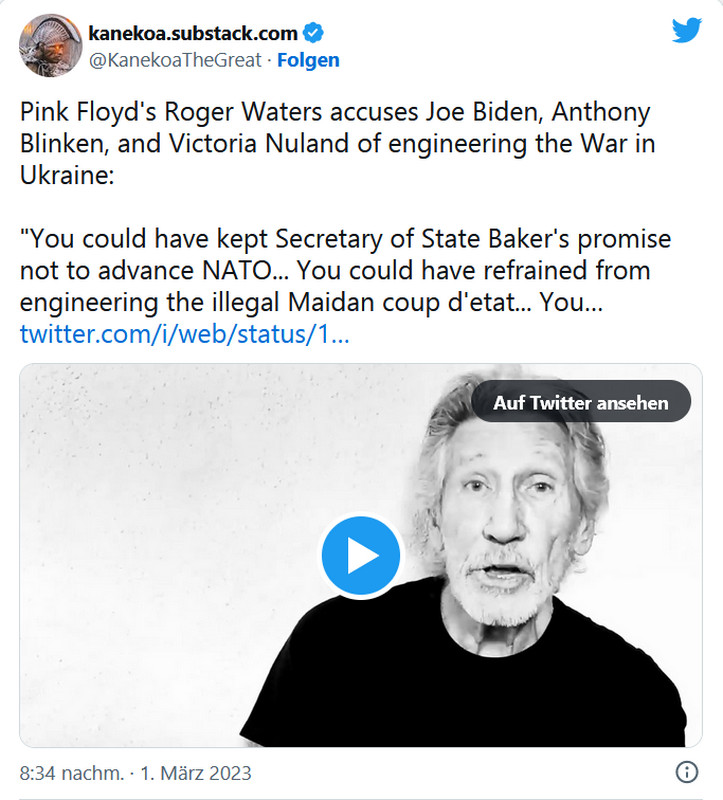
Task: Click the blue verified badge
Action: coord(313,34)
